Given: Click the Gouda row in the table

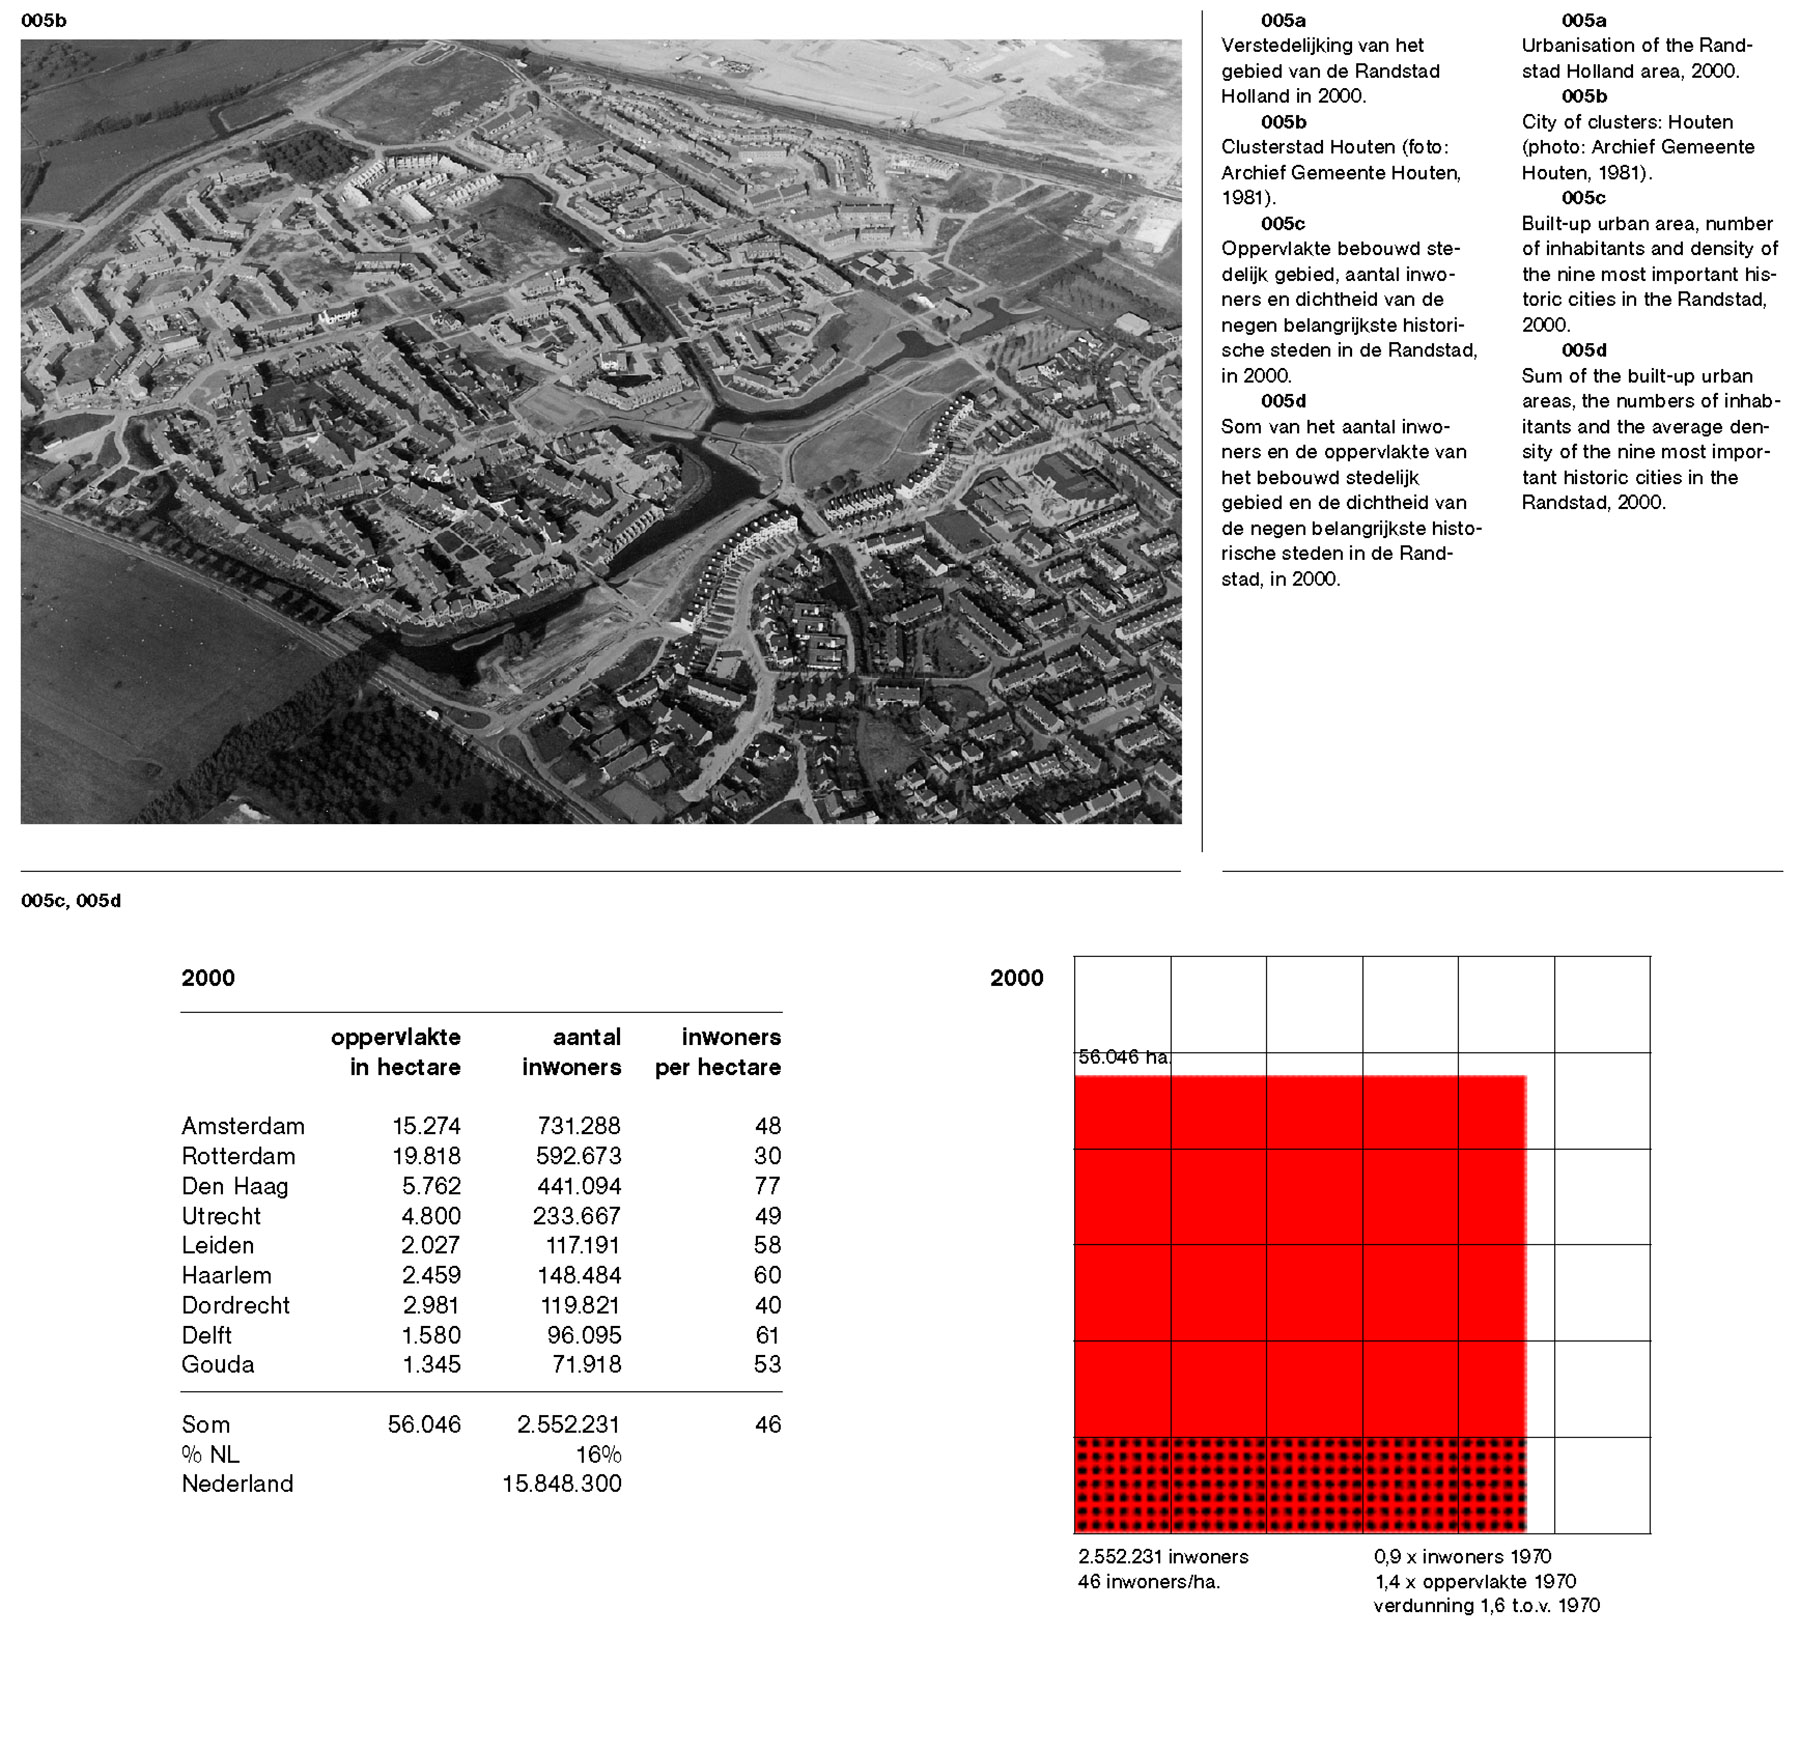Looking at the screenshot, I should [x=218, y=1365].
